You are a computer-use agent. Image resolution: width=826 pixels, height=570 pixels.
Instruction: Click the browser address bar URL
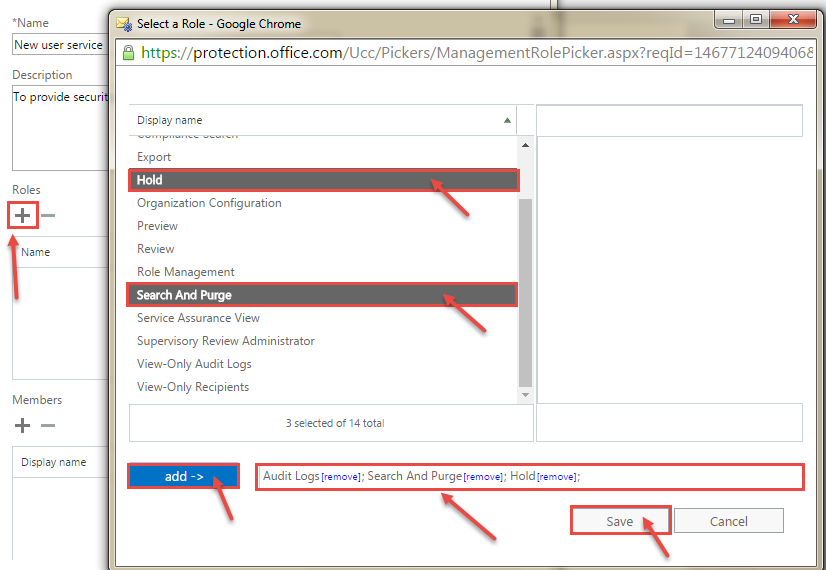coord(477,53)
